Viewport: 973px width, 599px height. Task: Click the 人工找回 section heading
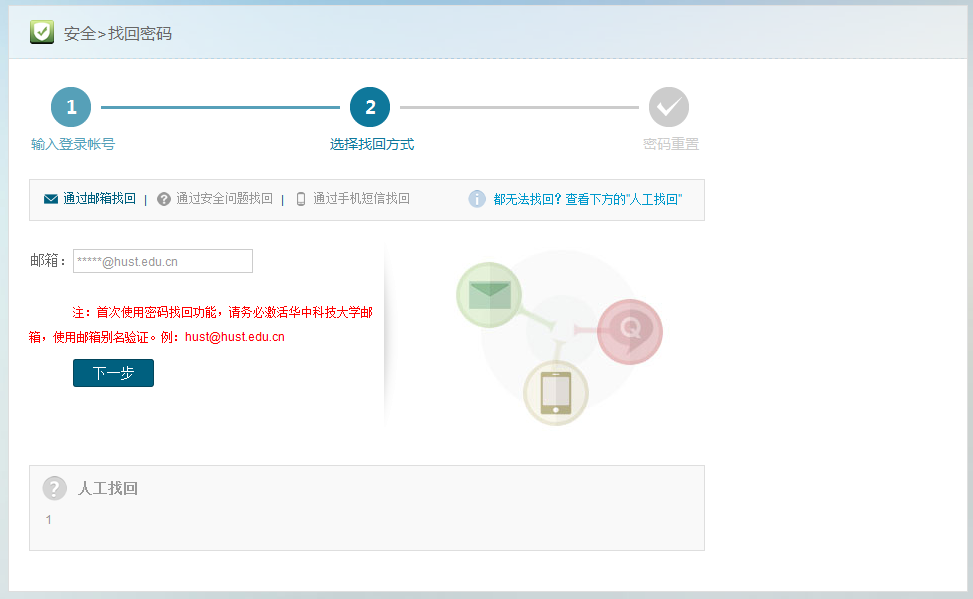(x=108, y=489)
